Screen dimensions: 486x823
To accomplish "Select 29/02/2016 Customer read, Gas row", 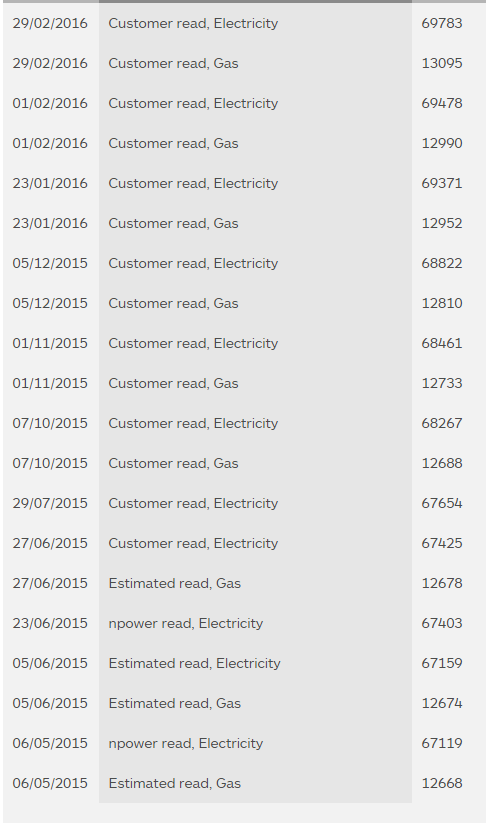I will pos(243,64).
